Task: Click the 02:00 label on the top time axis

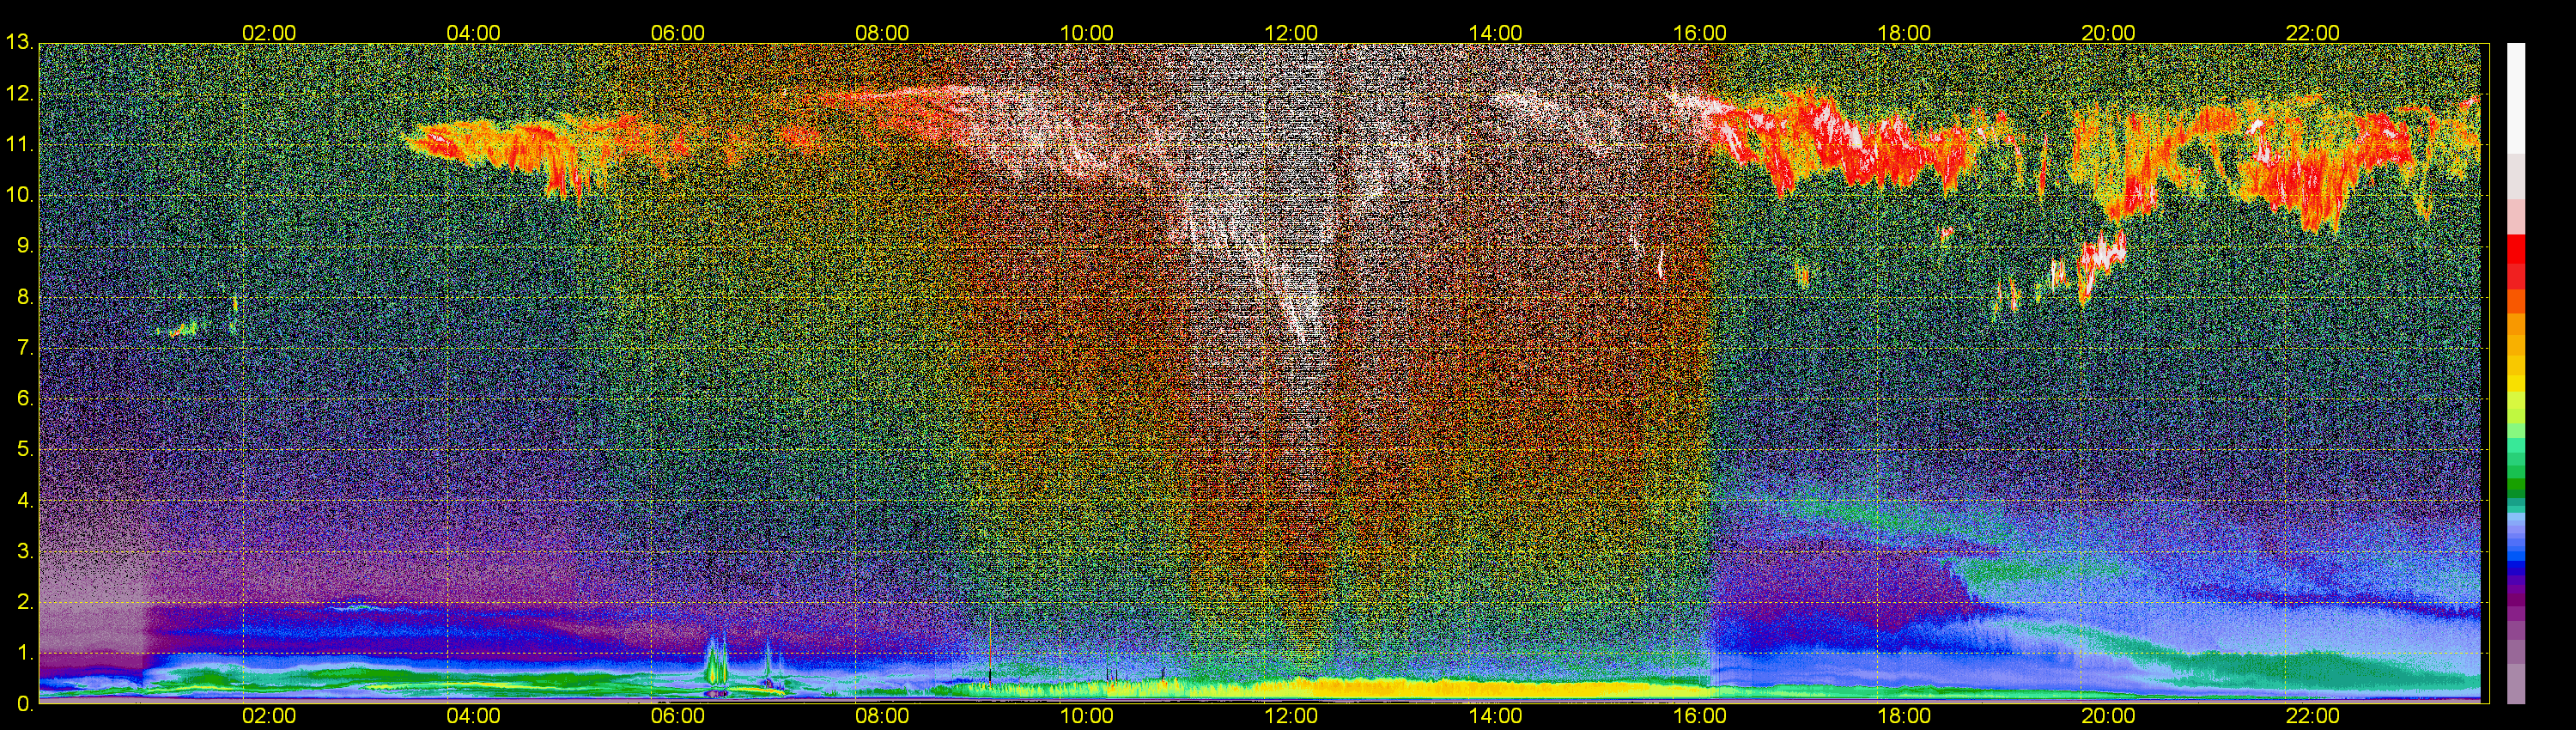Action: point(269,33)
